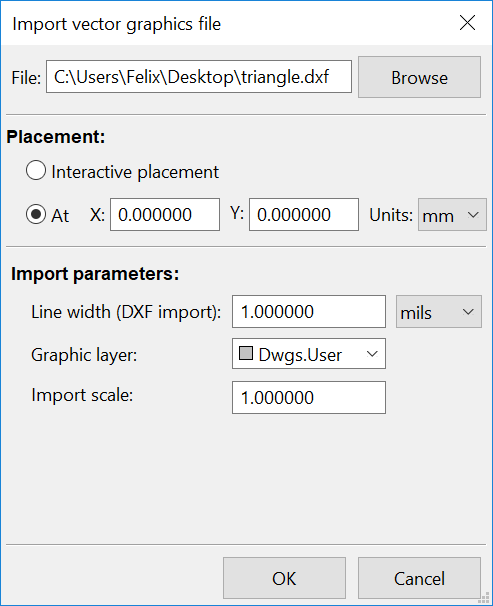Click into the X coordinate field

165,214
